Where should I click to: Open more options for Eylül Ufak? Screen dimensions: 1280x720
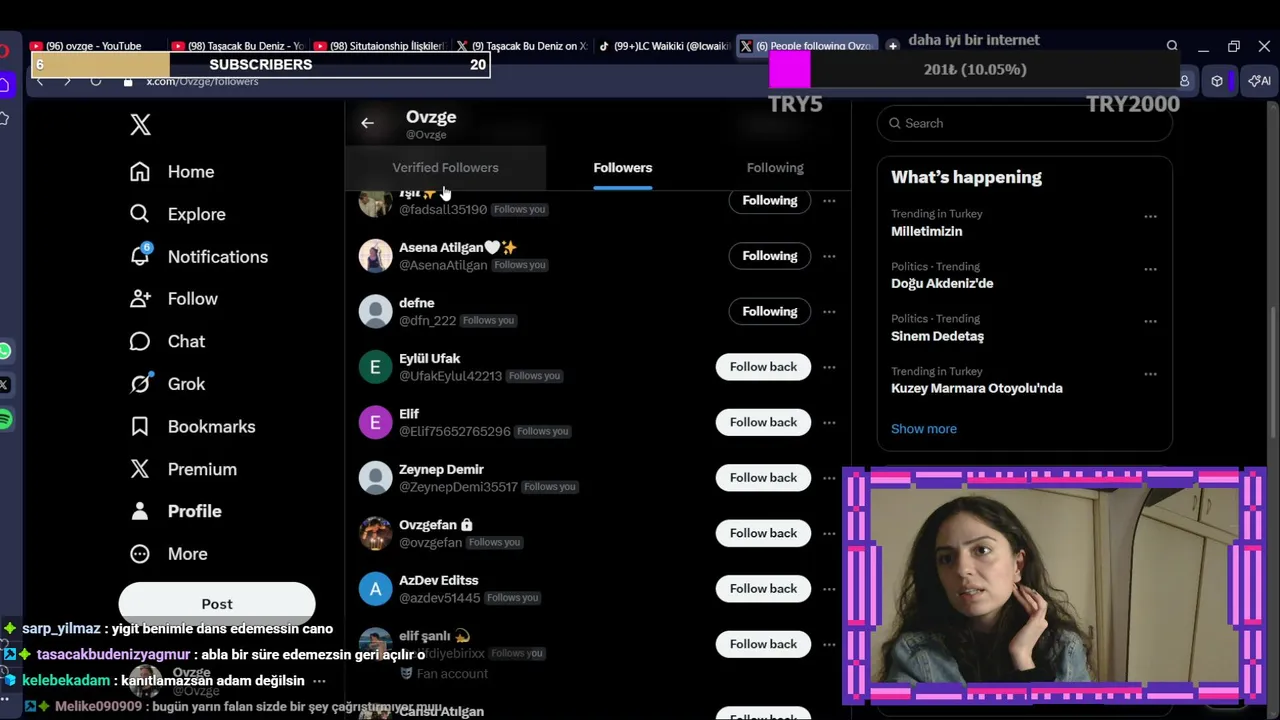(x=829, y=367)
